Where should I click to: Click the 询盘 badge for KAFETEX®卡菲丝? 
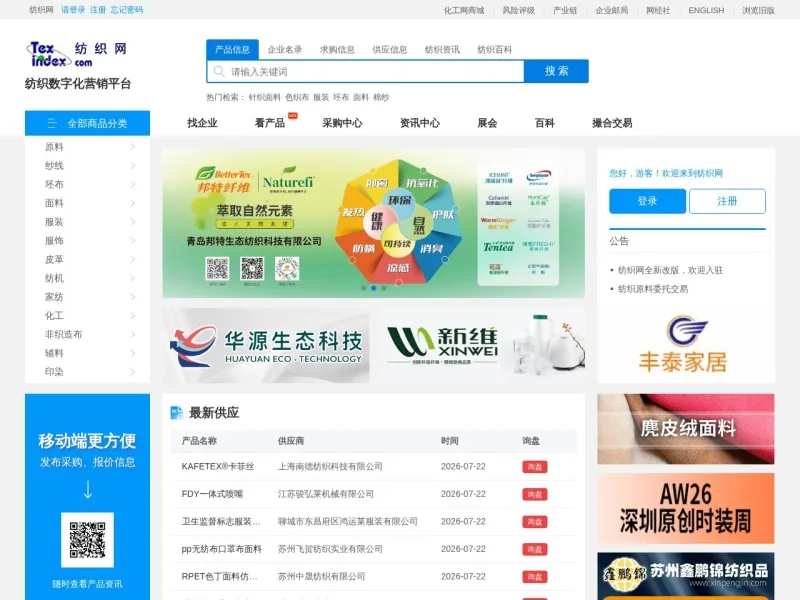click(535, 467)
